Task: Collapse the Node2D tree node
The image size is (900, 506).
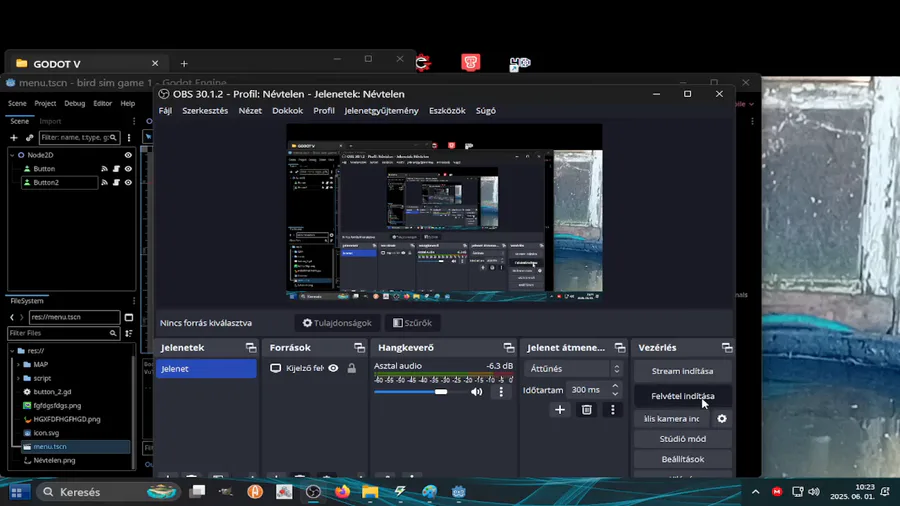Action: coord(12,155)
